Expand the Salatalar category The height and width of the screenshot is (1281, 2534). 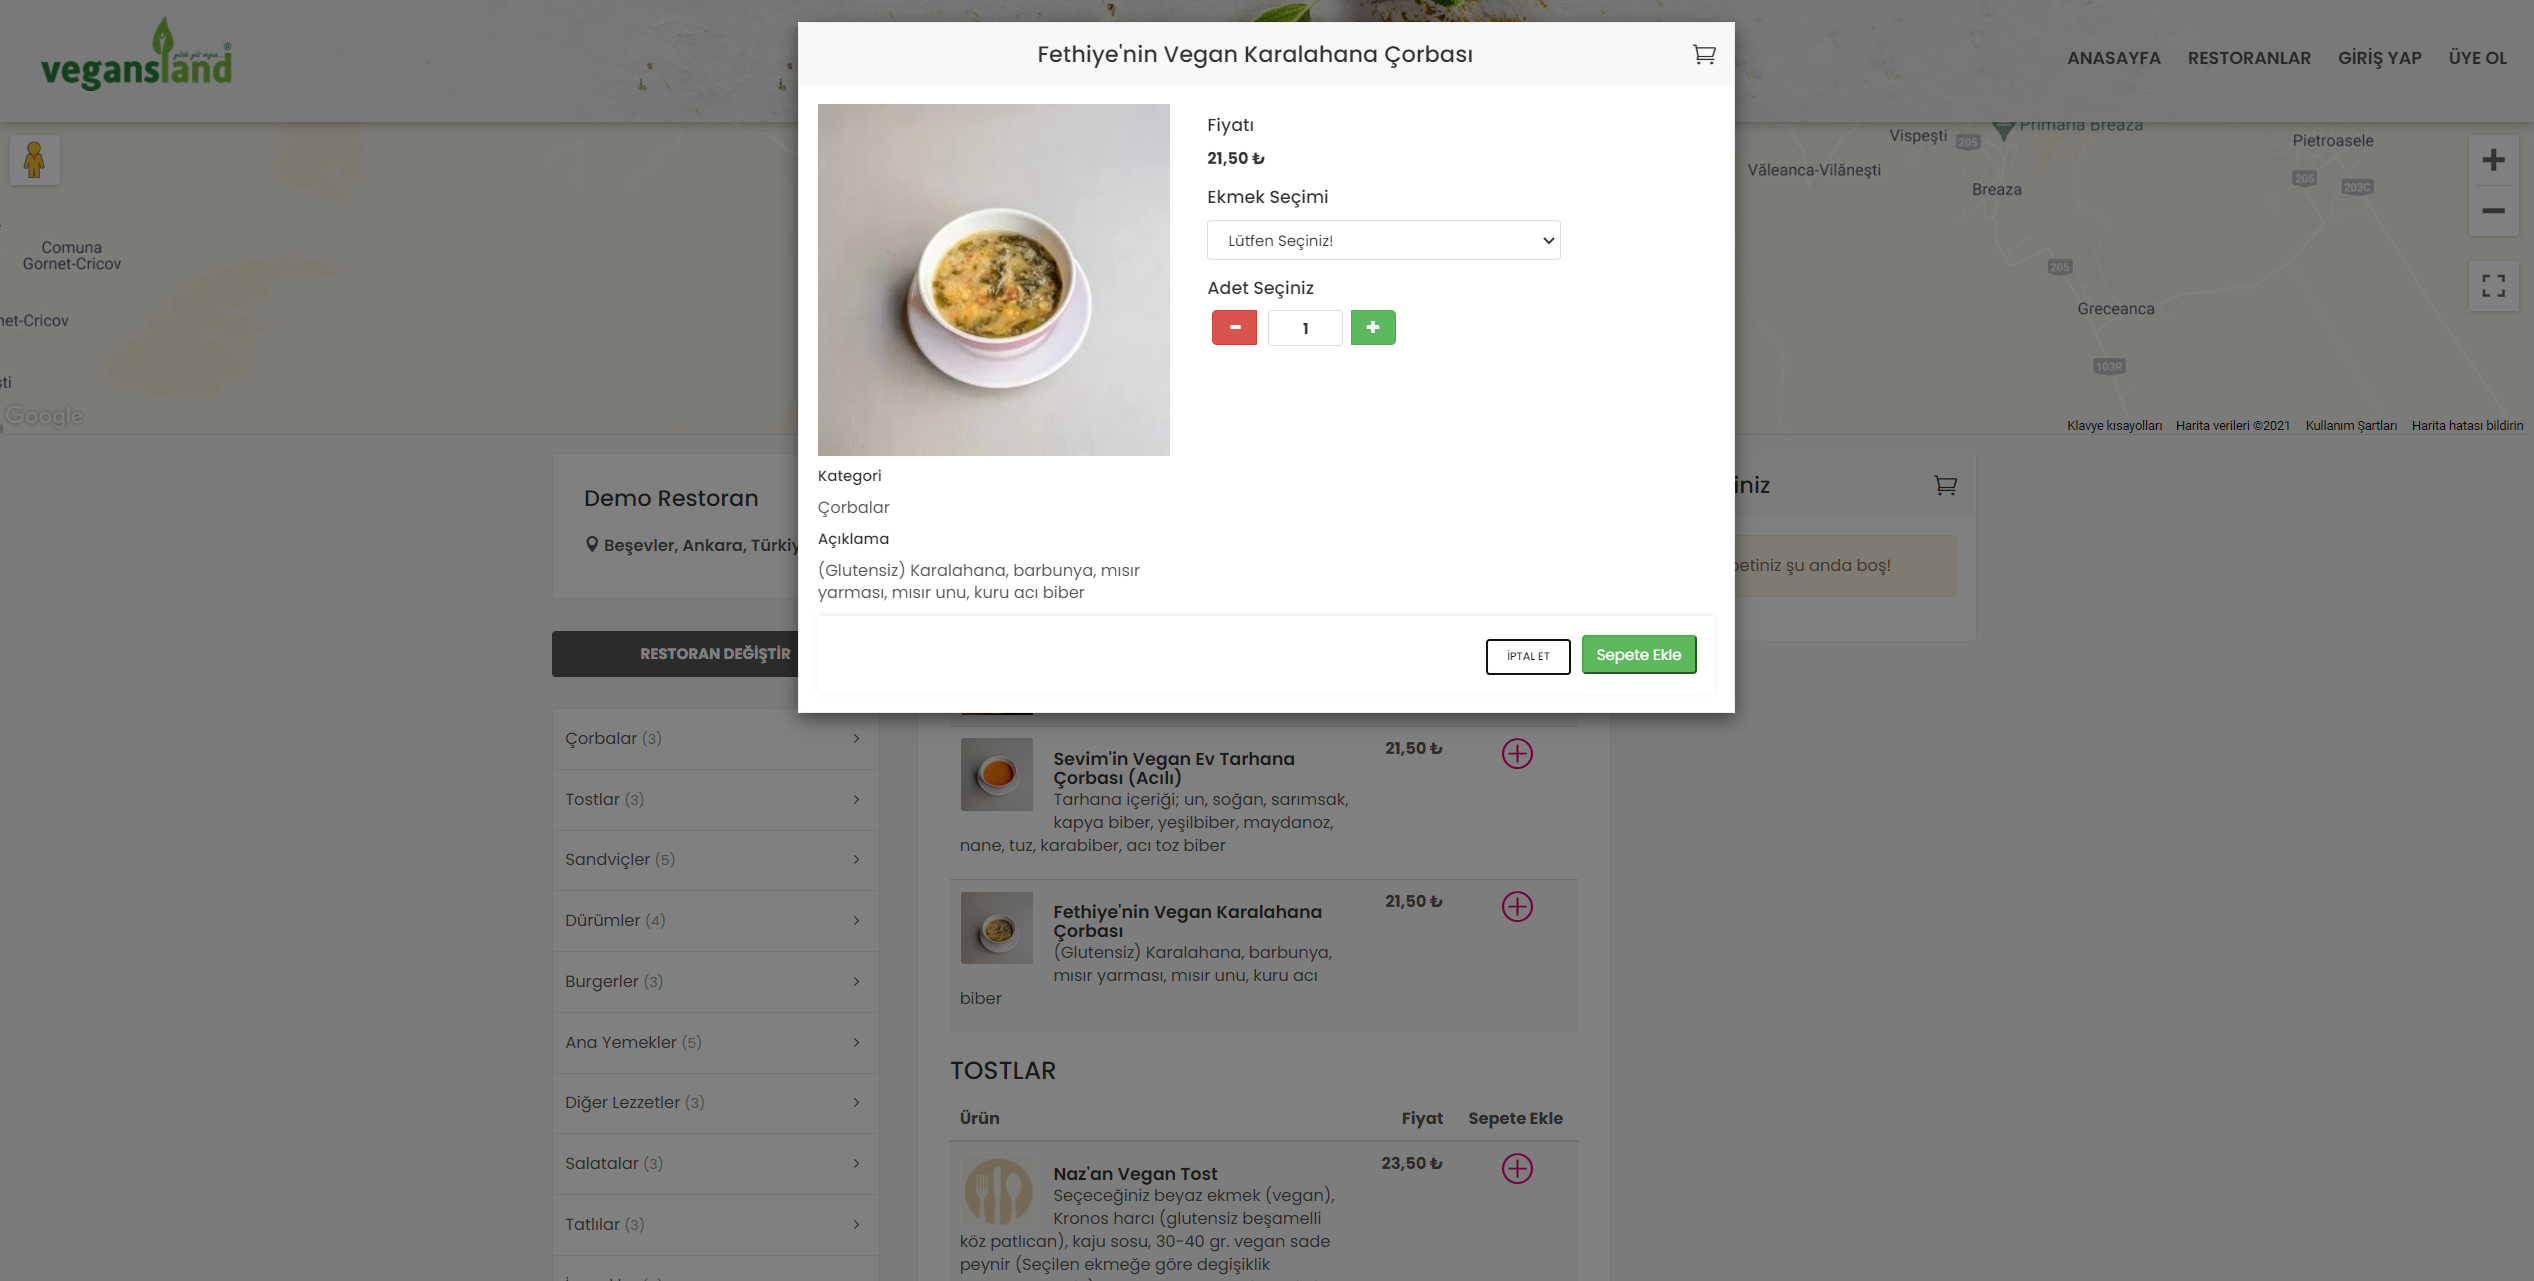coord(714,1164)
